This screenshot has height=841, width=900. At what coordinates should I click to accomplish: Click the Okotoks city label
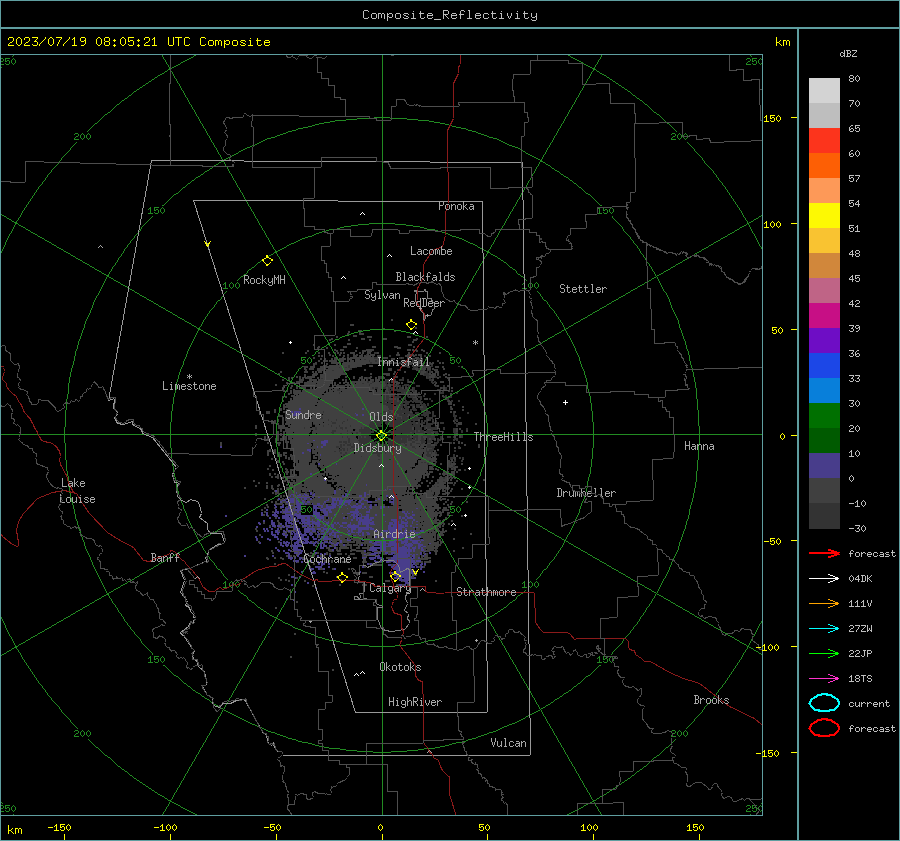point(400,667)
